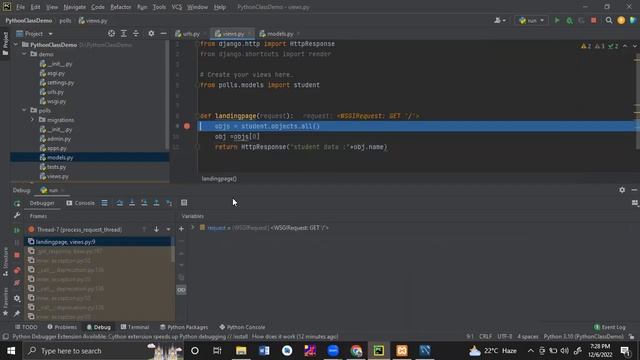
Task: Click the Collapse All icon in Project panel
Action: tap(136, 33)
